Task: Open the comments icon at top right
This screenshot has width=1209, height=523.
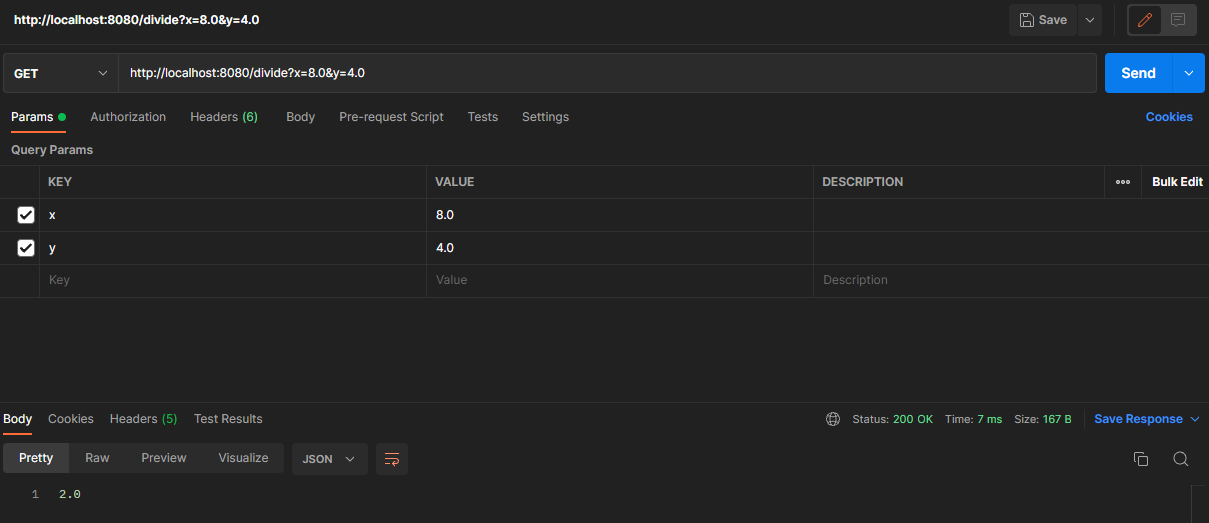Action: (x=1179, y=20)
